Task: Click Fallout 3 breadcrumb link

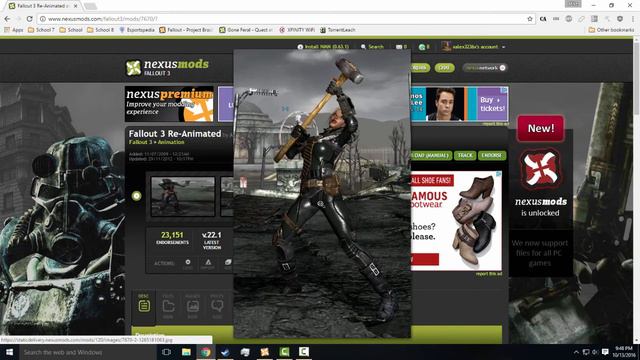Action: point(141,142)
